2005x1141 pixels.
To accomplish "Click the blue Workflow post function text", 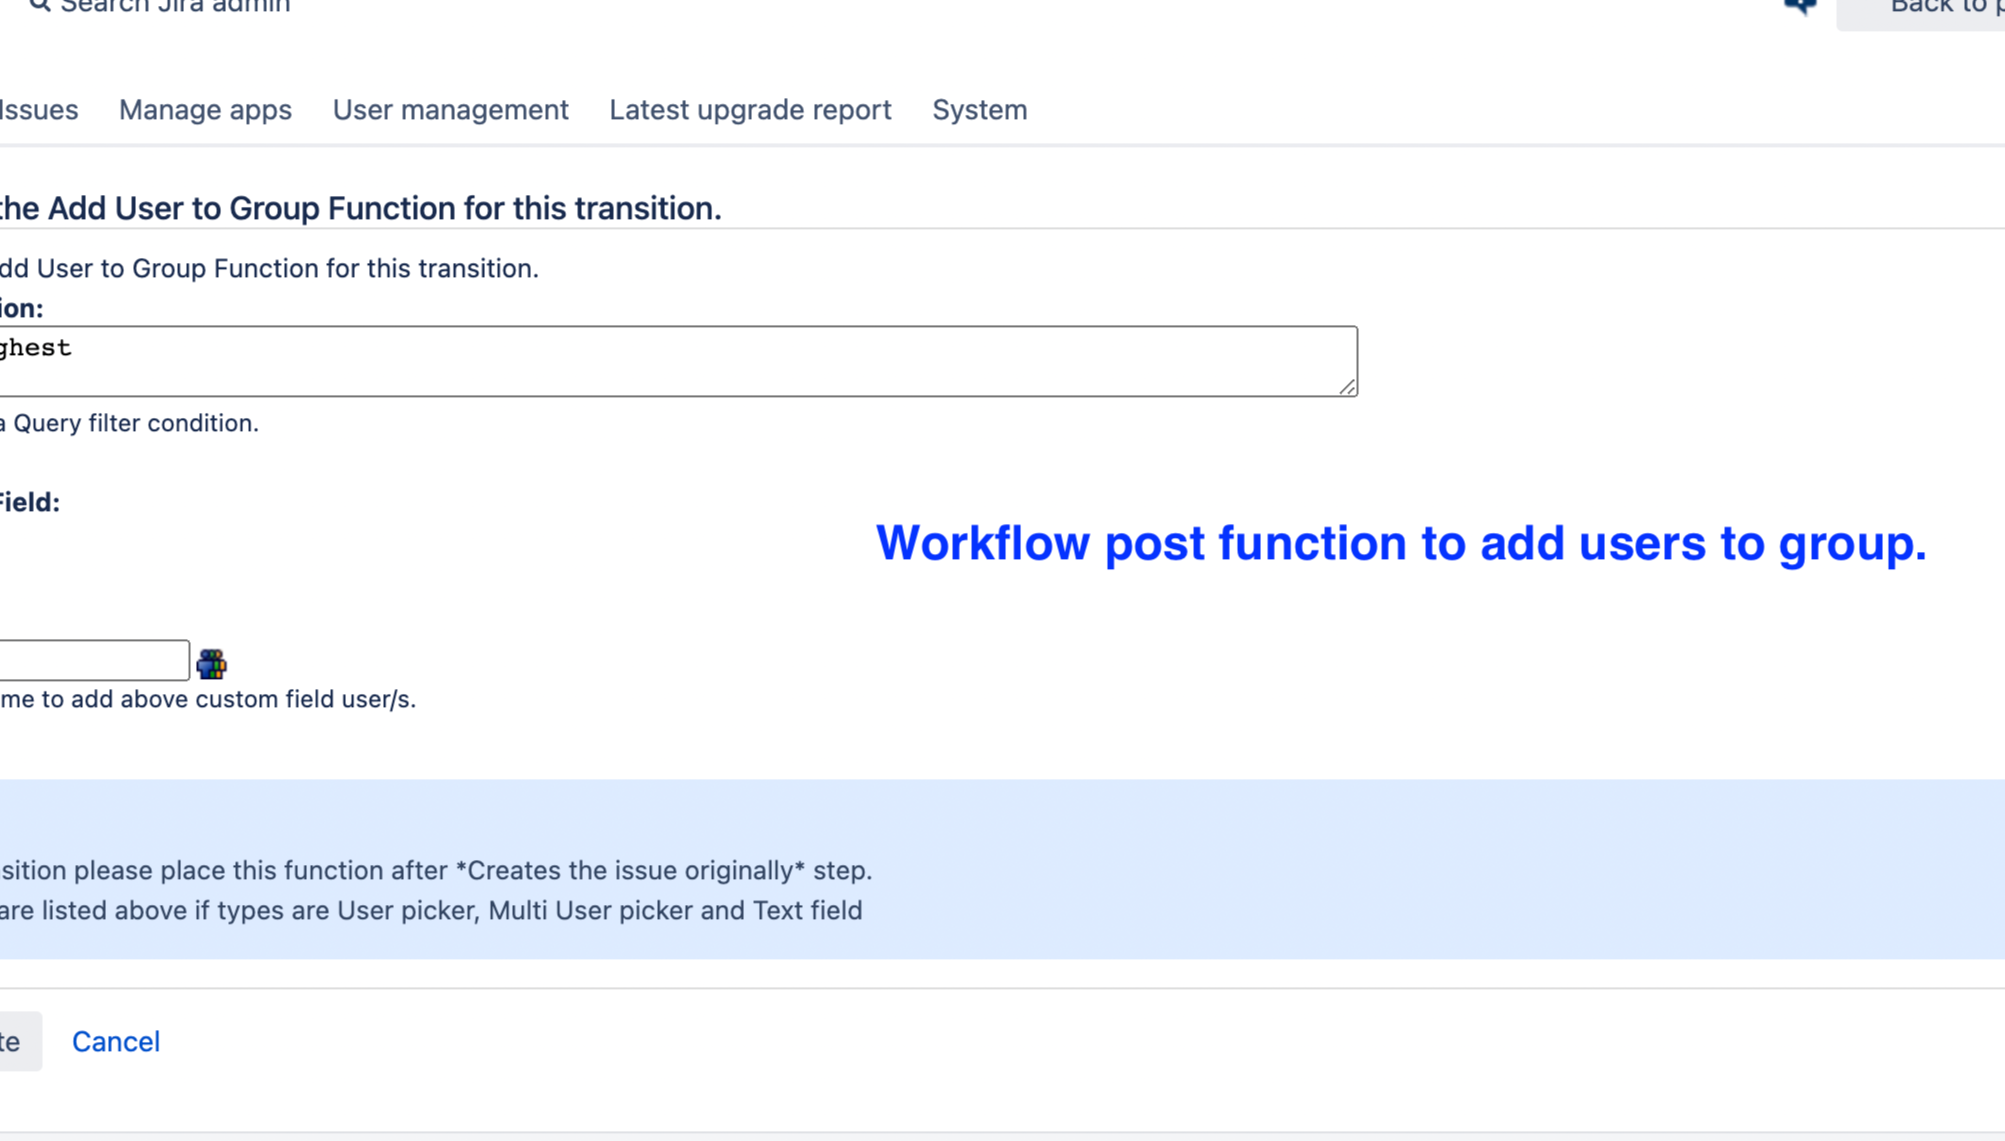I will pos(1400,543).
